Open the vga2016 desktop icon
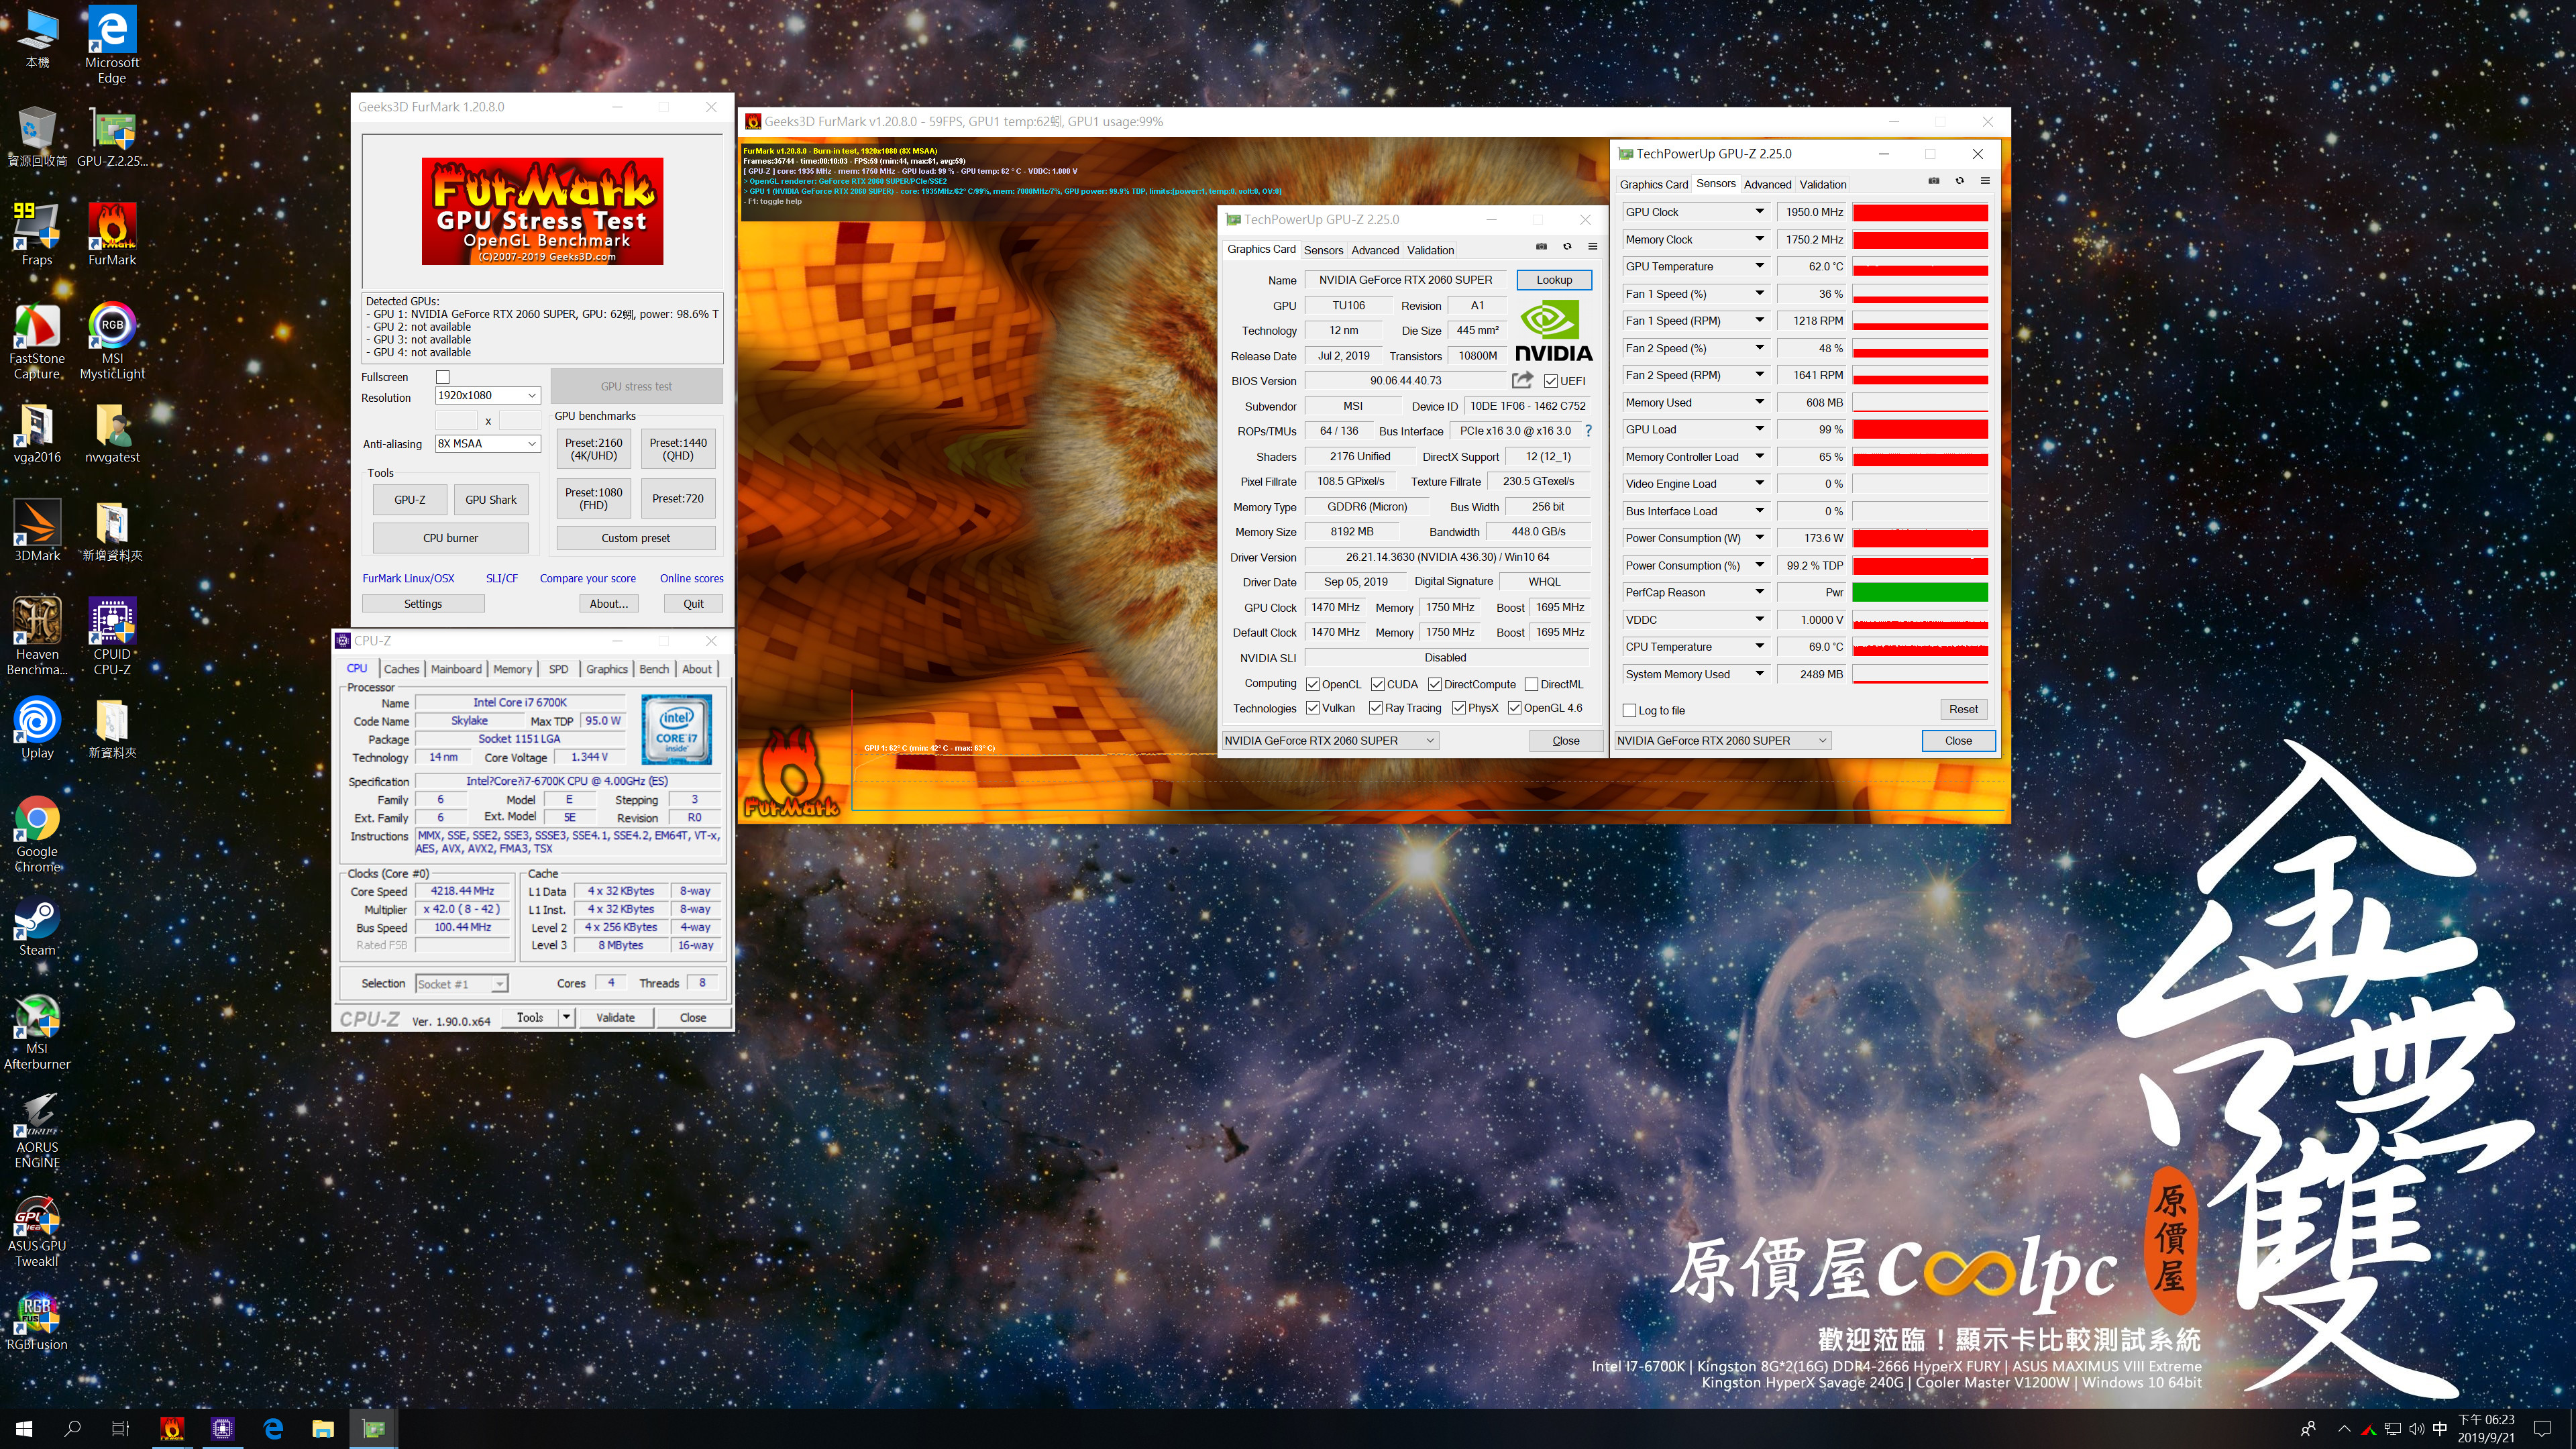This screenshot has width=2576, height=1449. pyautogui.click(x=37, y=432)
